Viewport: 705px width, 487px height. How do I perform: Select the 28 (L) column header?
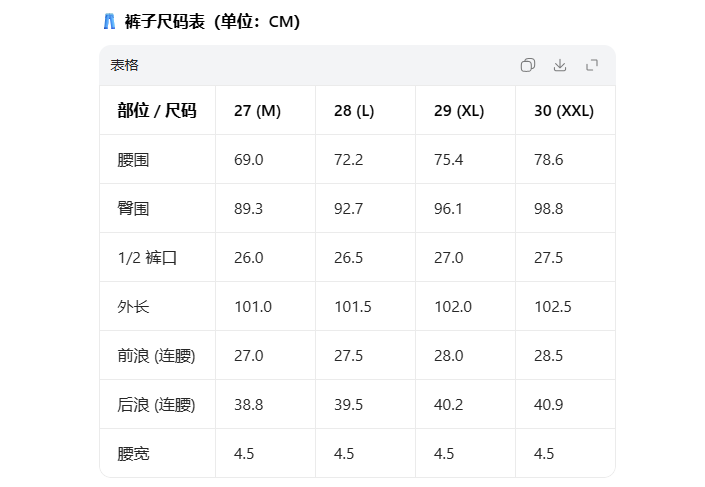(x=354, y=111)
